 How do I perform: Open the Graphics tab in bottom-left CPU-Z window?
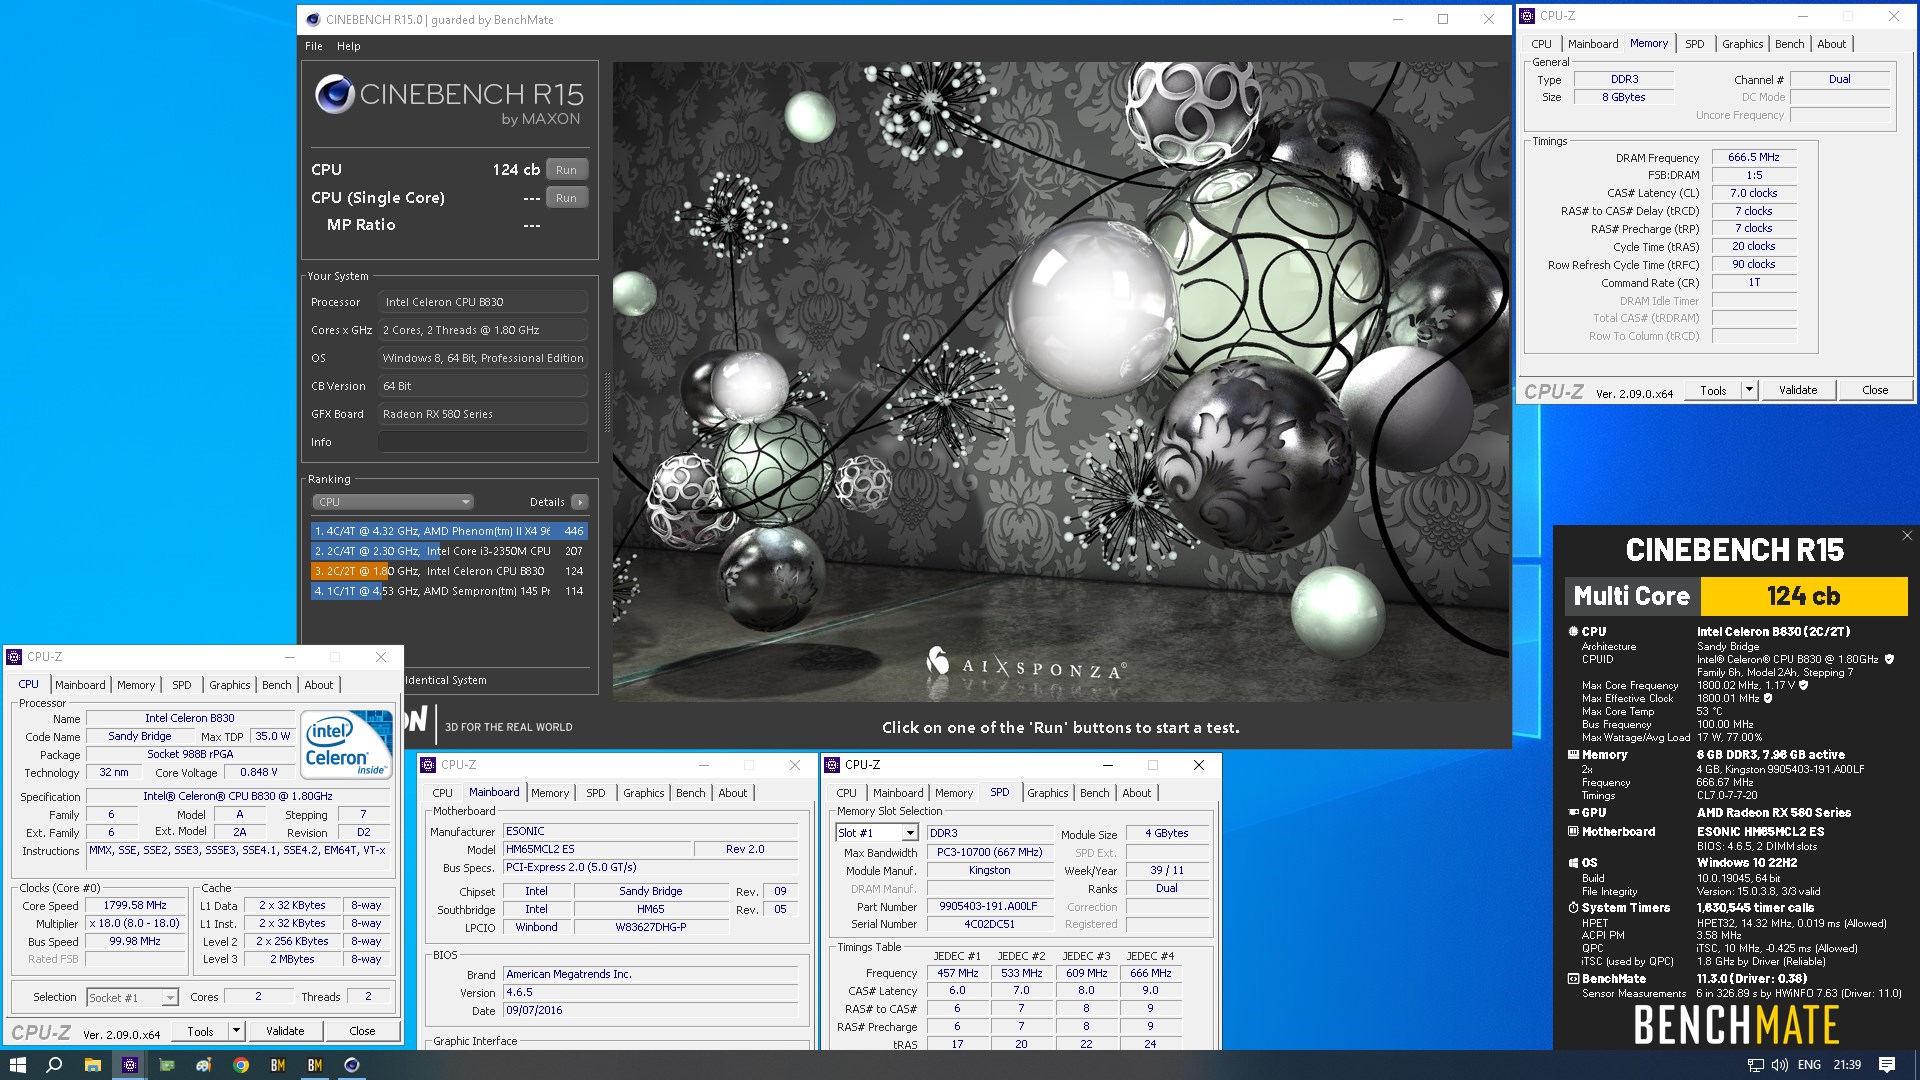click(x=229, y=685)
